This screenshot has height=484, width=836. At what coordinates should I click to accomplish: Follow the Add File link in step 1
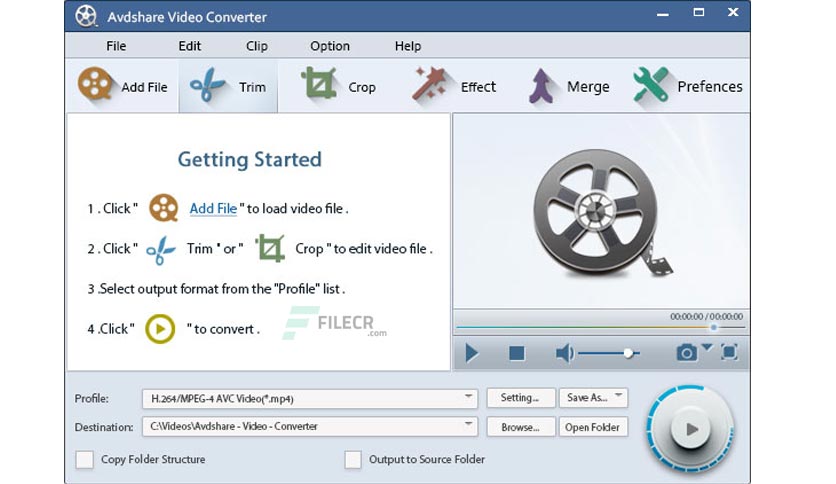point(213,208)
